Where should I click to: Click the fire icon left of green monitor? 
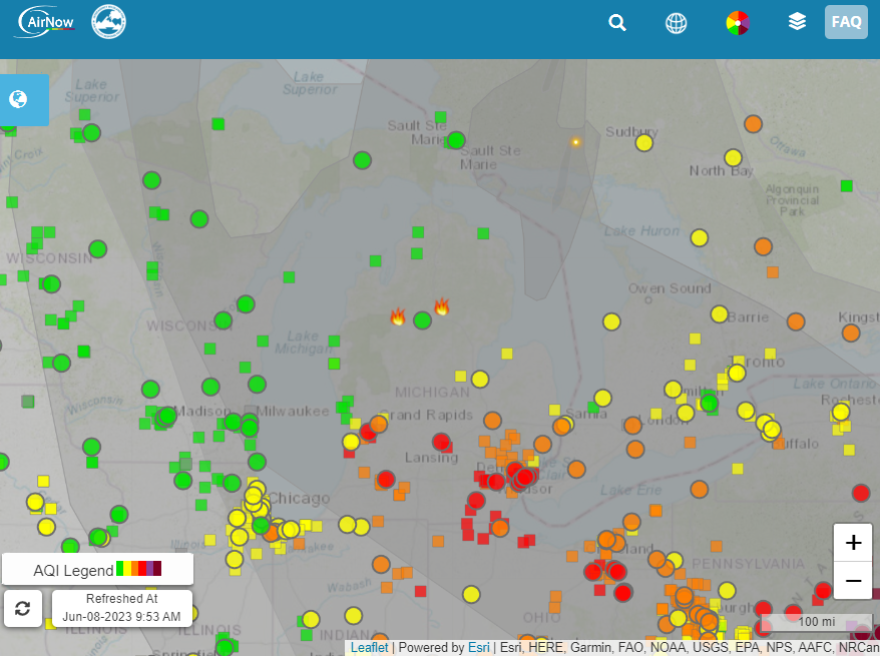(398, 316)
